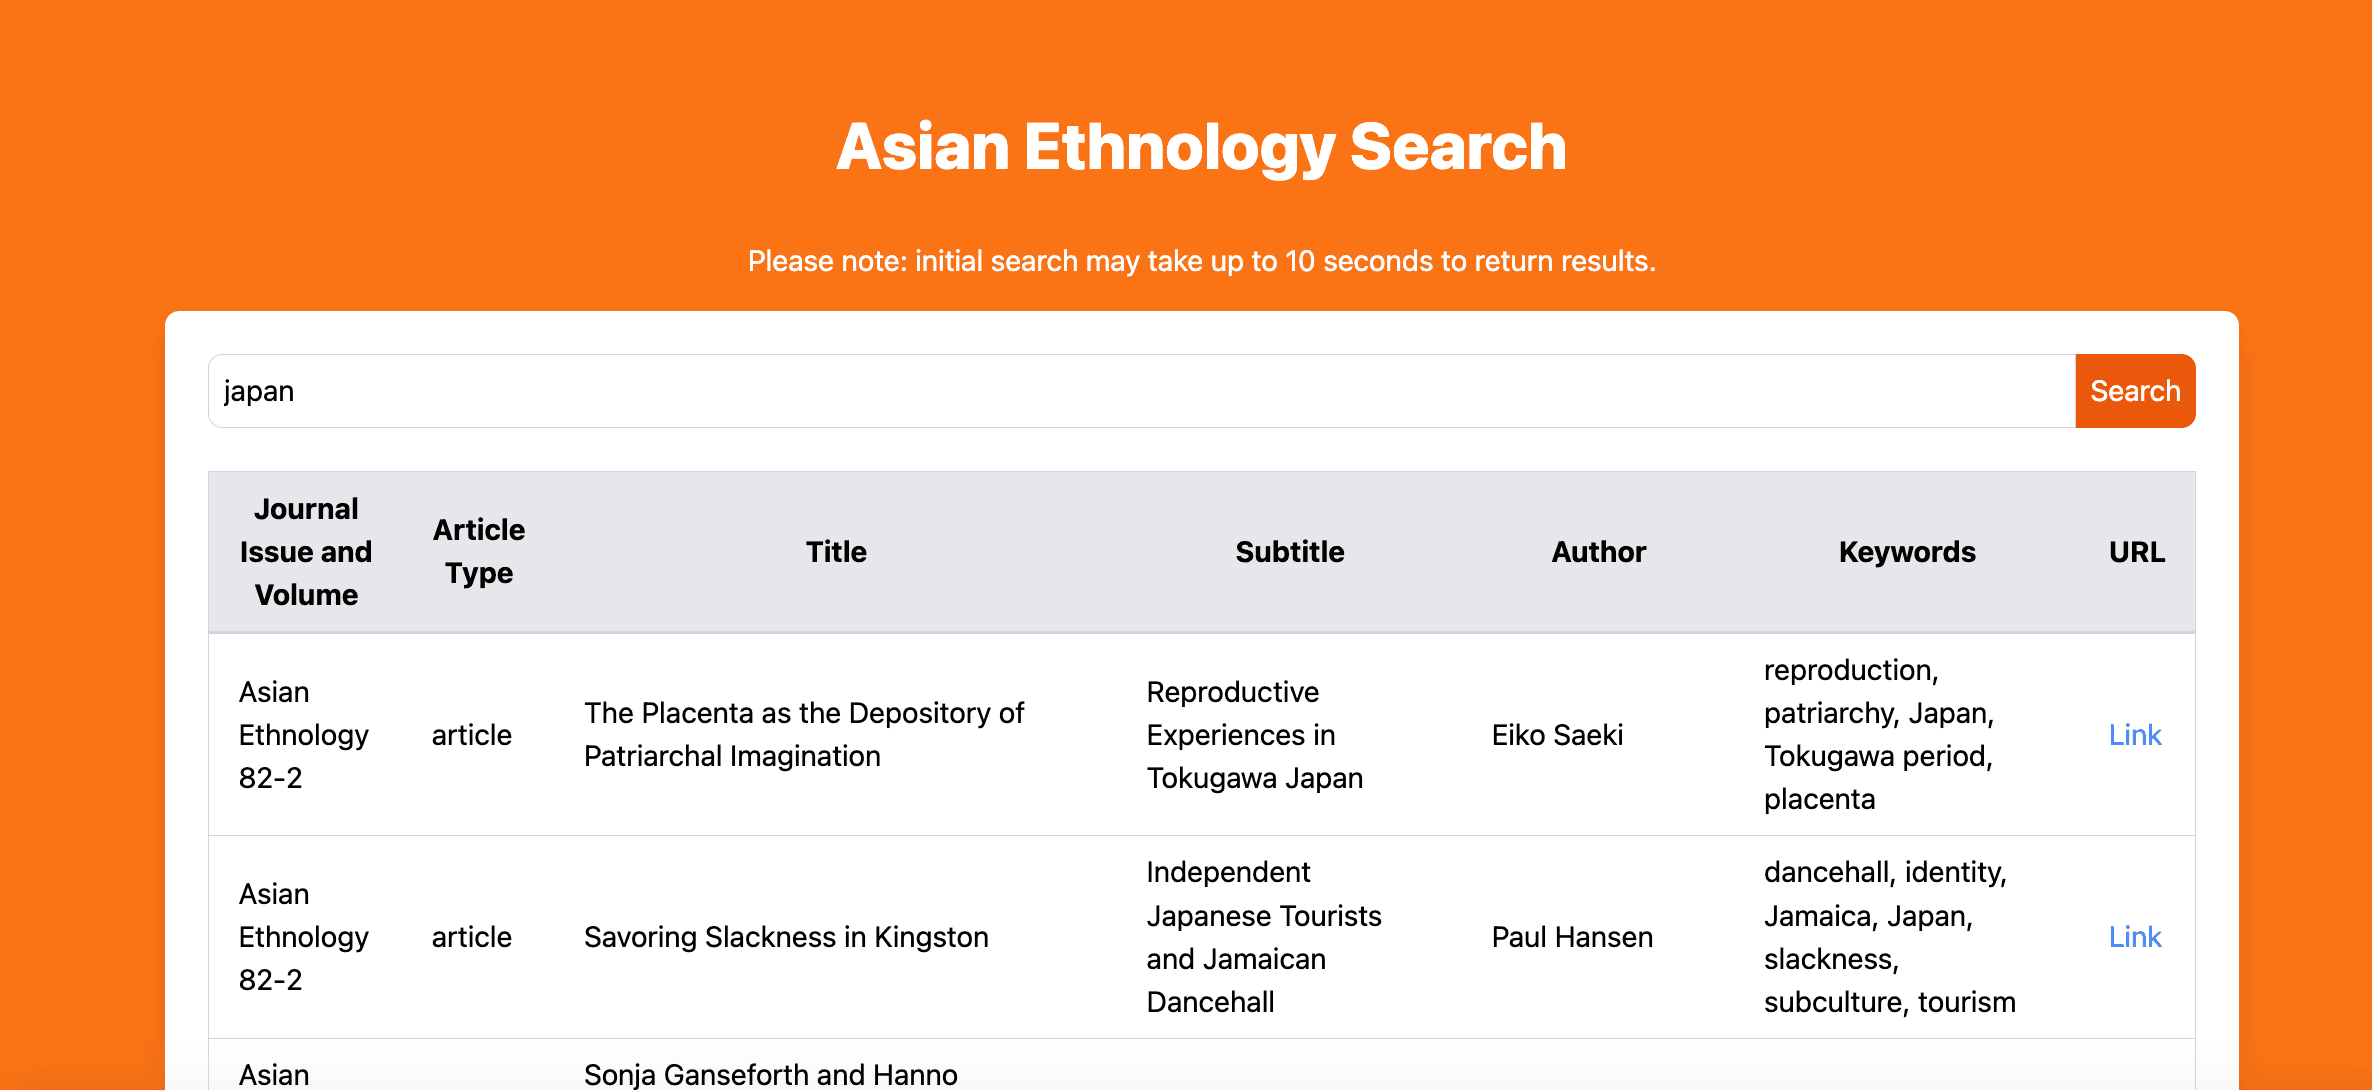This screenshot has width=2372, height=1090.
Task: Click the 'Title' column header
Action: (x=836, y=552)
